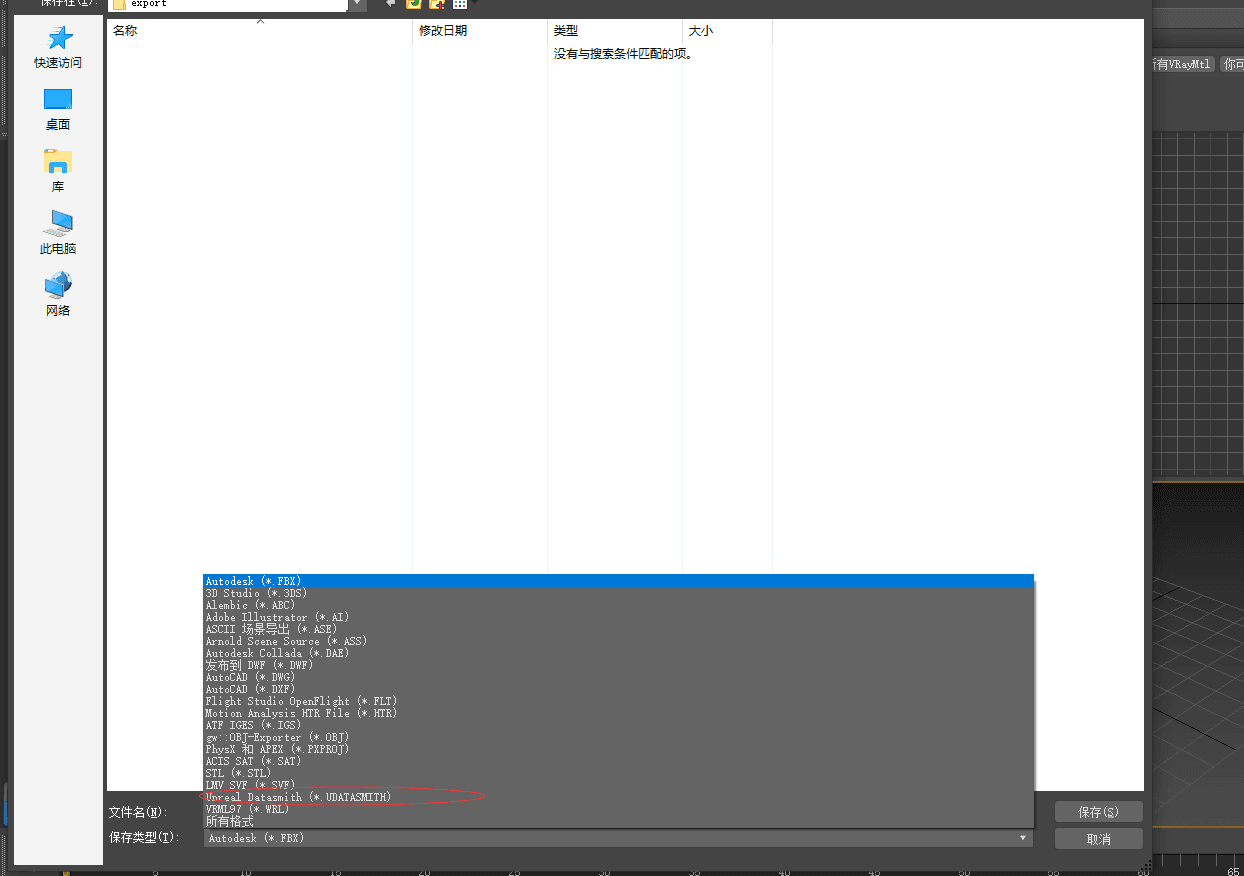
Task: Sort by the 大小 column header
Action: [727, 31]
